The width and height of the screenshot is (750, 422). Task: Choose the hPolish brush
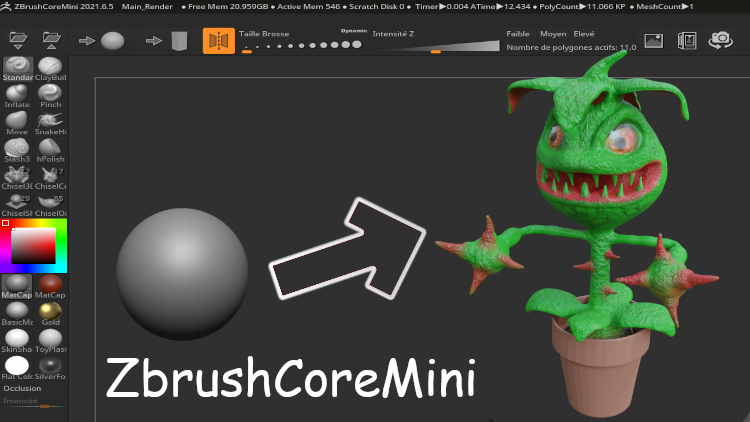tap(50, 148)
